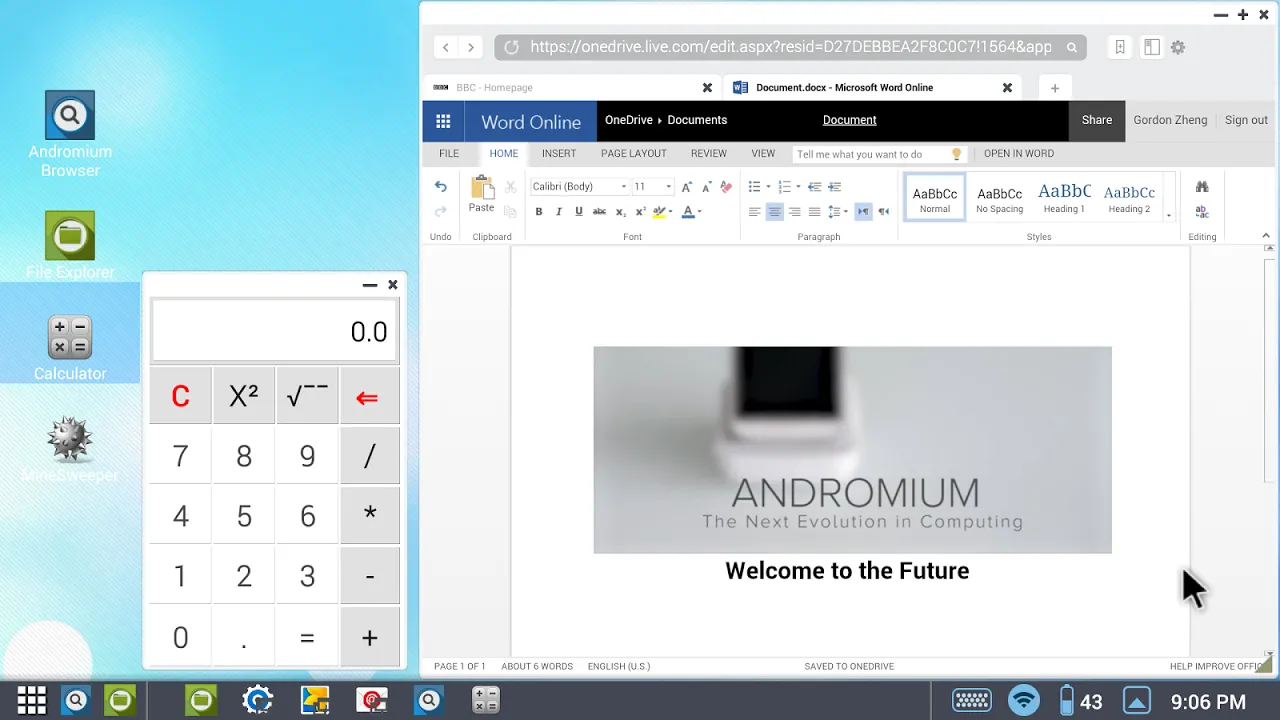This screenshot has height=720, width=1280.
Task: Toggle Underline formatting
Action: coord(579,212)
